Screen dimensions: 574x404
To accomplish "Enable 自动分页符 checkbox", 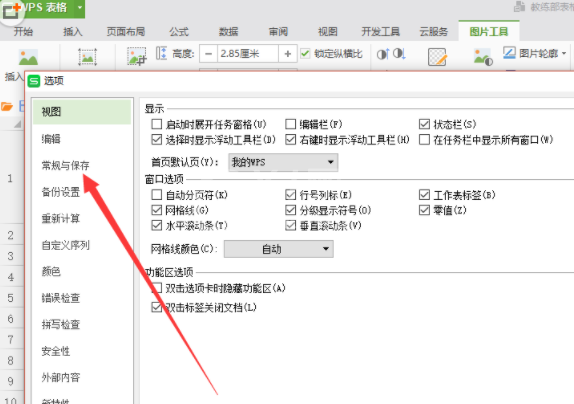I will pyautogui.click(x=156, y=195).
